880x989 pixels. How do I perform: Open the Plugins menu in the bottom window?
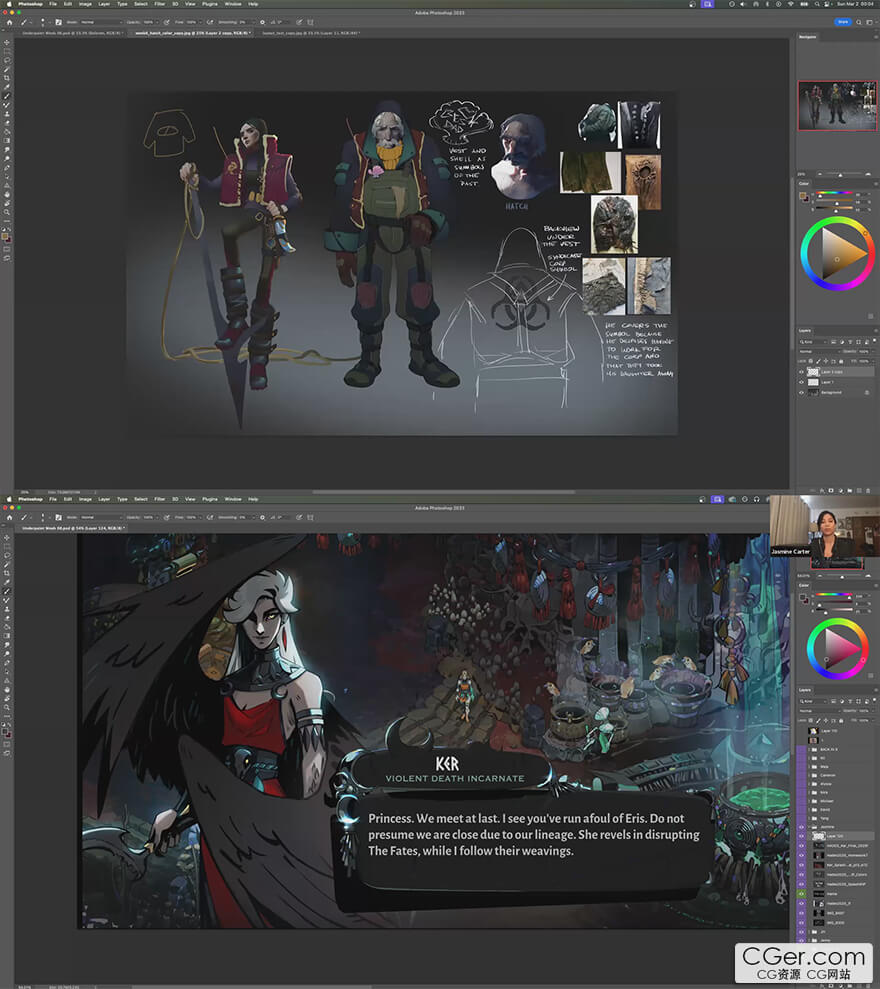pyautogui.click(x=210, y=498)
